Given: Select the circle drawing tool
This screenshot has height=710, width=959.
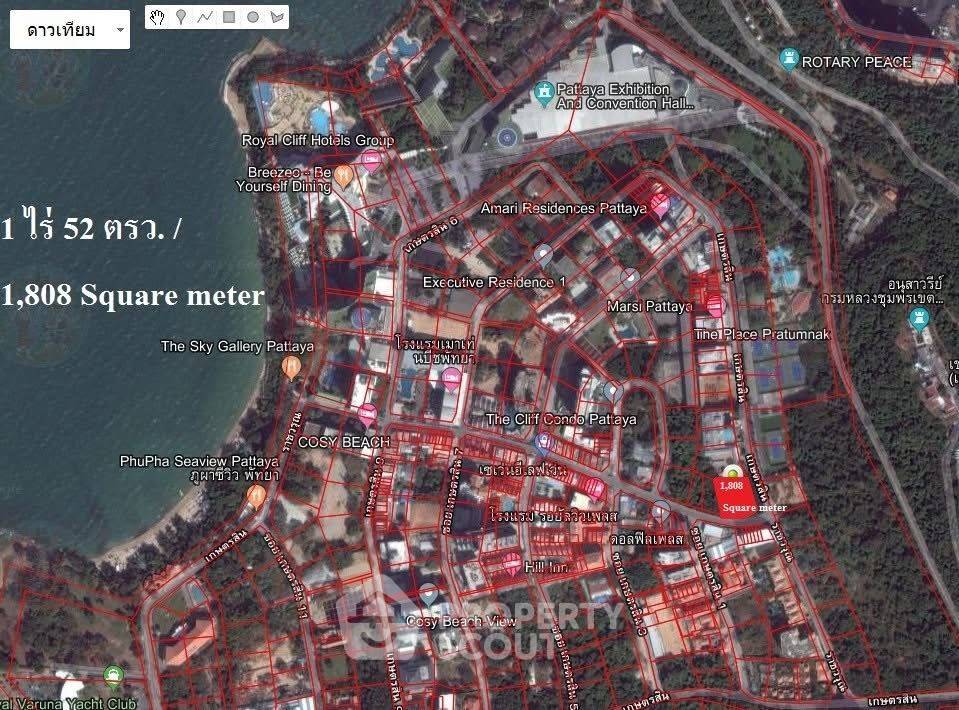Looking at the screenshot, I should (253, 17).
